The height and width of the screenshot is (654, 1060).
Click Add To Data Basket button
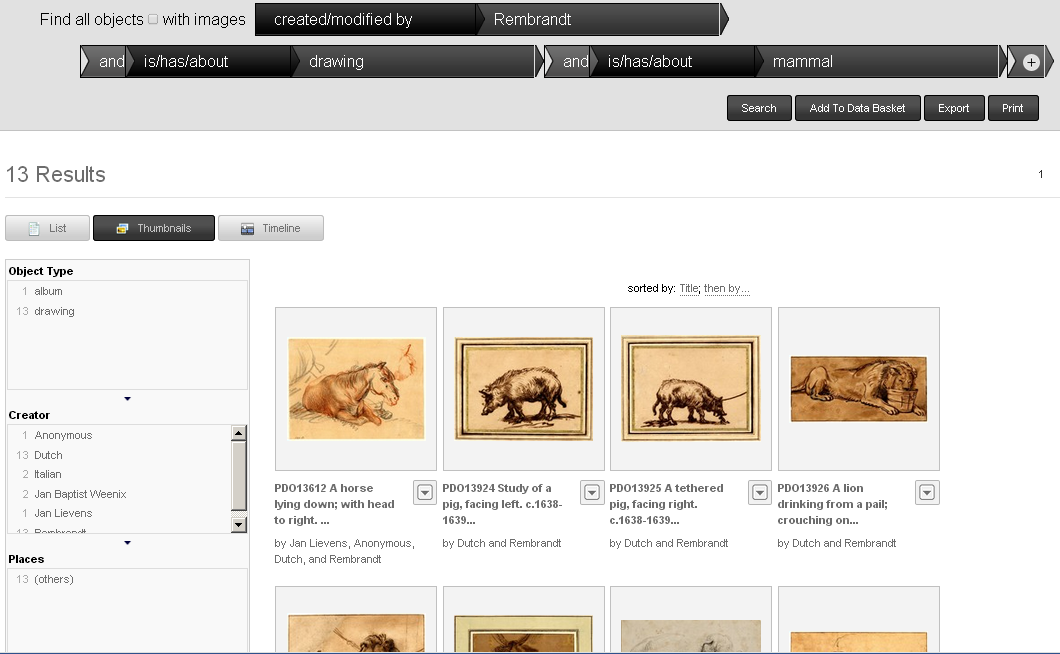(857, 108)
